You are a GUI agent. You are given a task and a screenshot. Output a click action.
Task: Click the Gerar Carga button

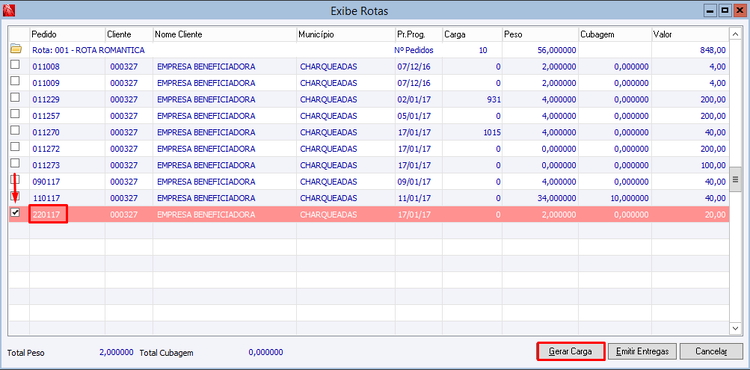pos(571,351)
